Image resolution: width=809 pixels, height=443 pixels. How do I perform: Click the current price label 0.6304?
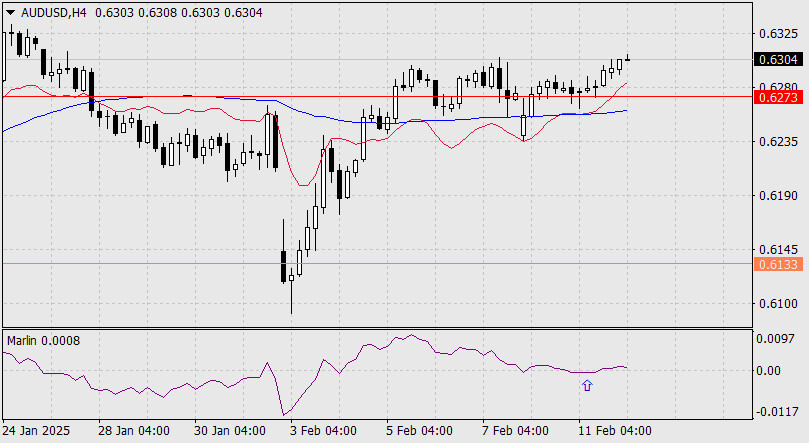[x=778, y=59]
